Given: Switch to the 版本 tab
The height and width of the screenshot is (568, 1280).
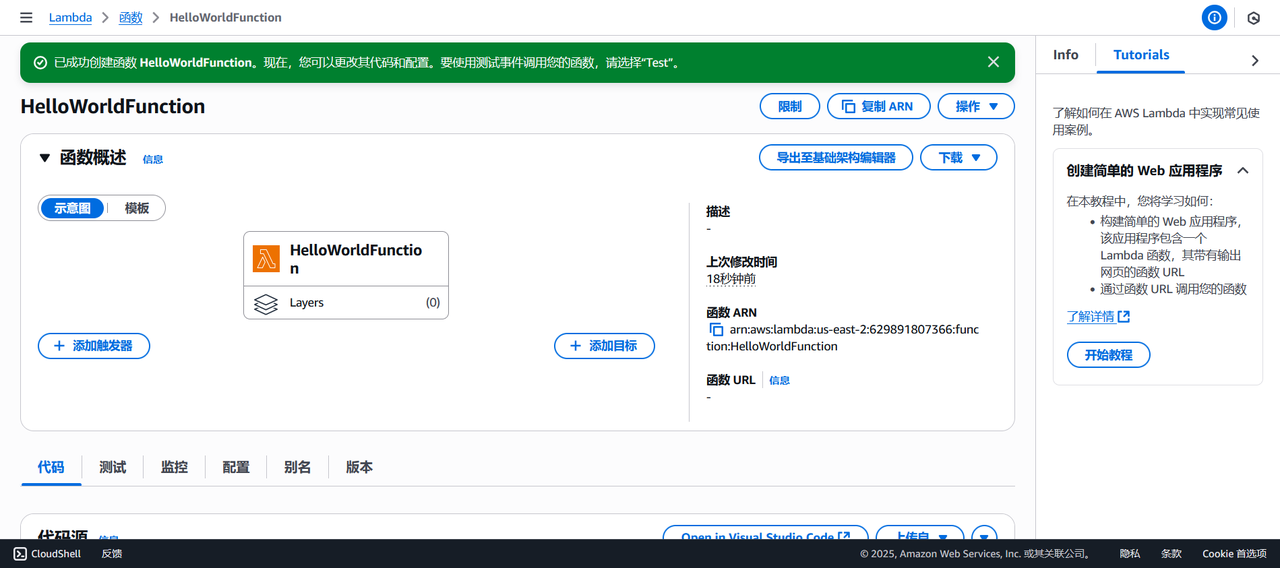Looking at the screenshot, I should tap(359, 467).
